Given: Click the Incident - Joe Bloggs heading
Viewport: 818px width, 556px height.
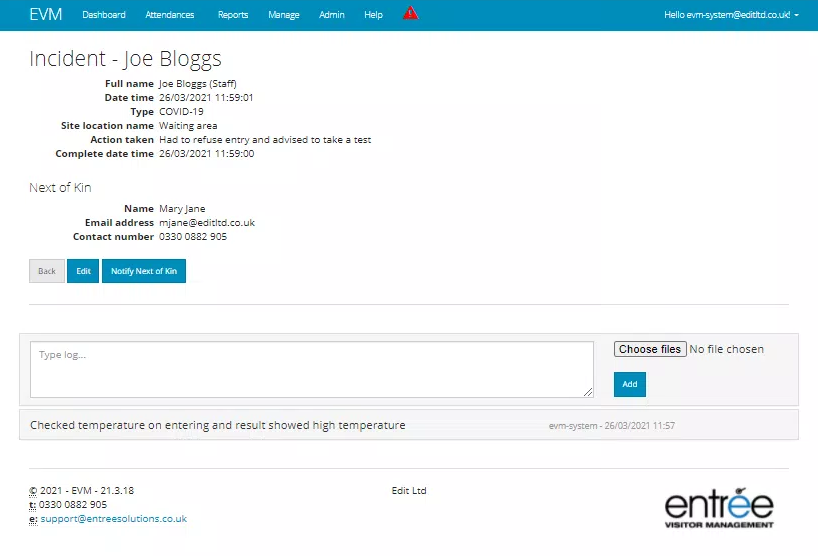Looking at the screenshot, I should coord(125,58).
